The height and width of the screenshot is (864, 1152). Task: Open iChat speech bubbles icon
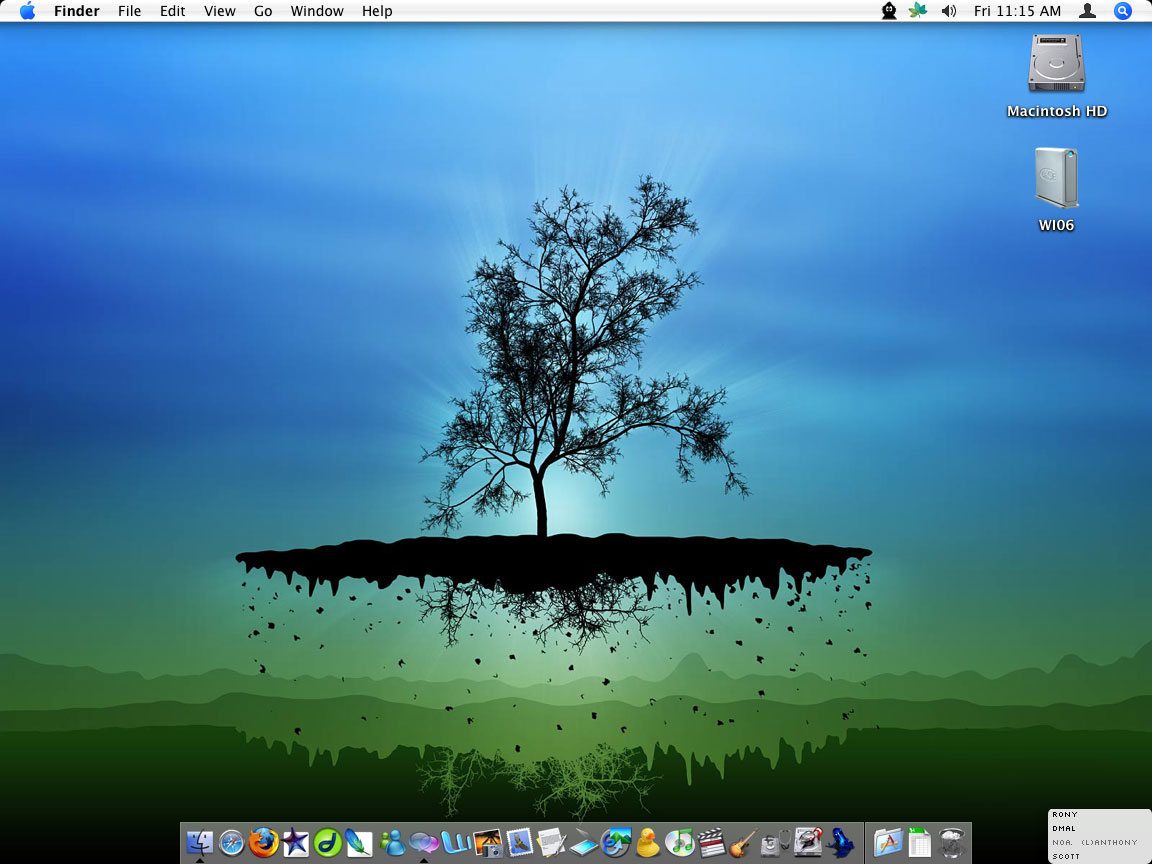click(424, 842)
